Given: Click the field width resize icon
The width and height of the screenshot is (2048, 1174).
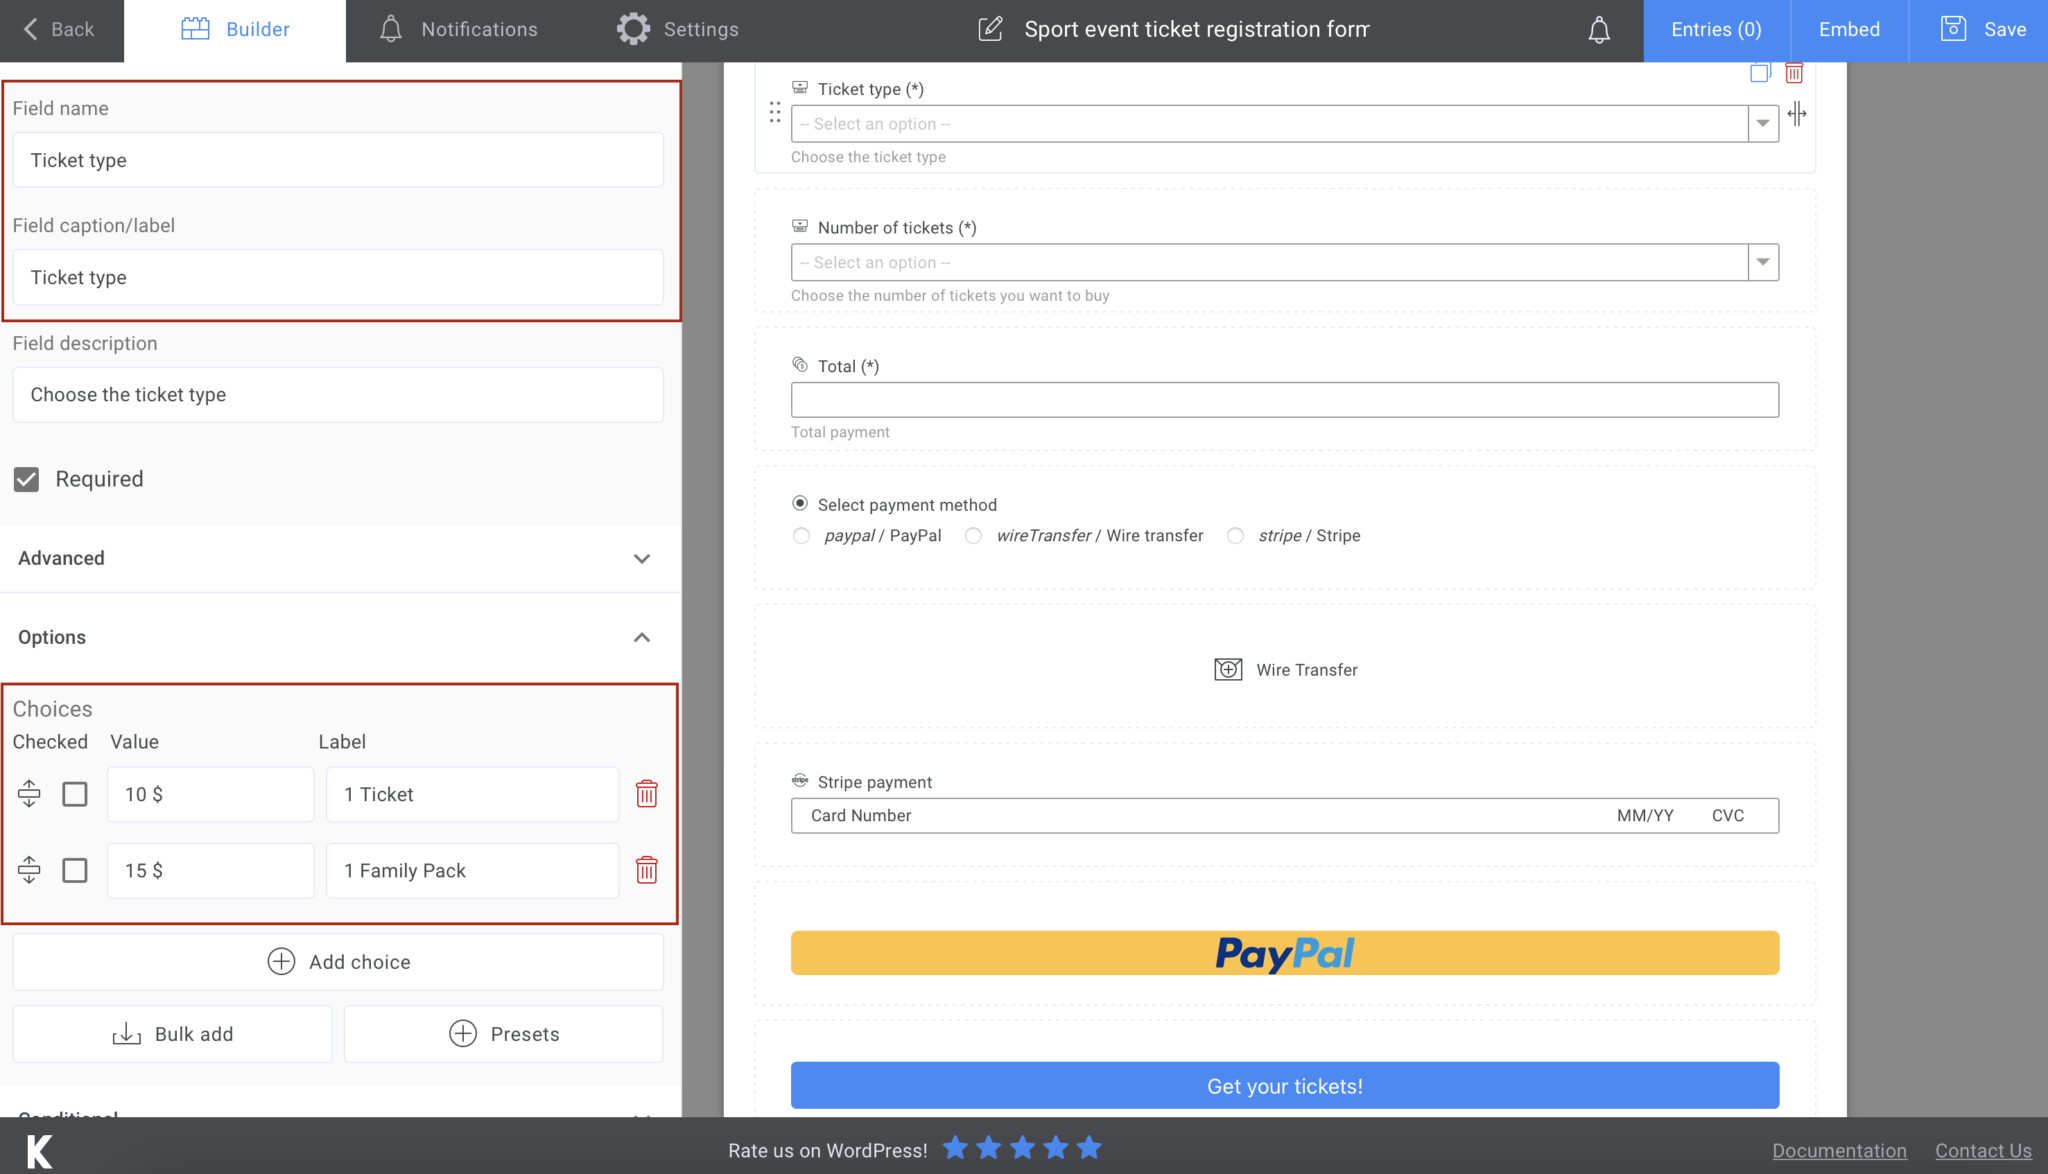Looking at the screenshot, I should click(x=1797, y=114).
